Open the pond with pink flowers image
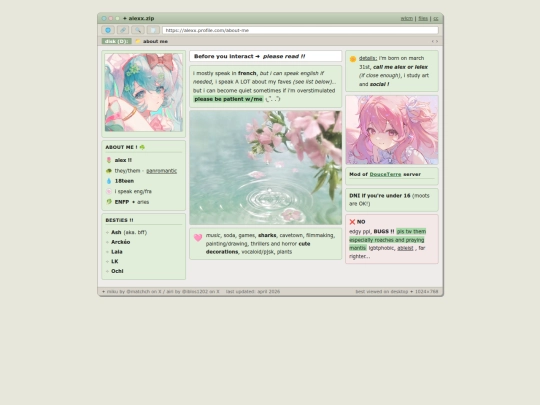This screenshot has height=405, width=540. click(x=266, y=168)
